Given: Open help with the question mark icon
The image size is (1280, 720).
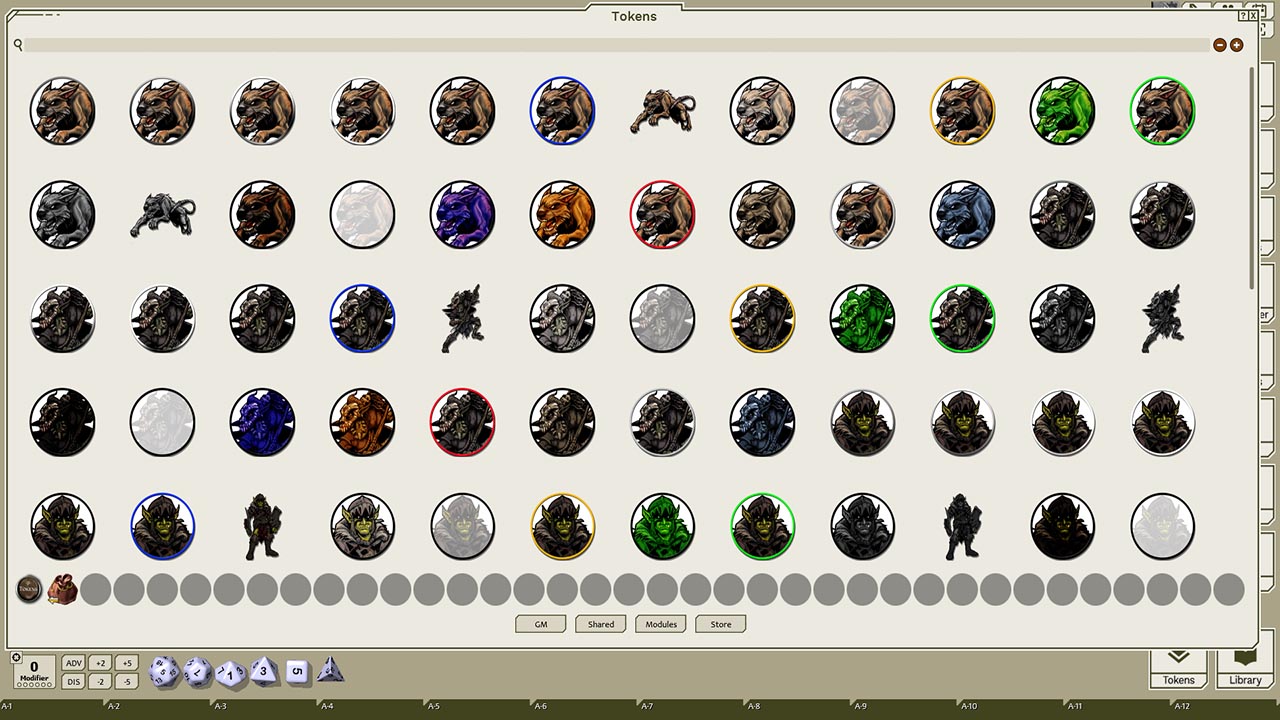Looking at the screenshot, I should pyautogui.click(x=1243, y=16).
